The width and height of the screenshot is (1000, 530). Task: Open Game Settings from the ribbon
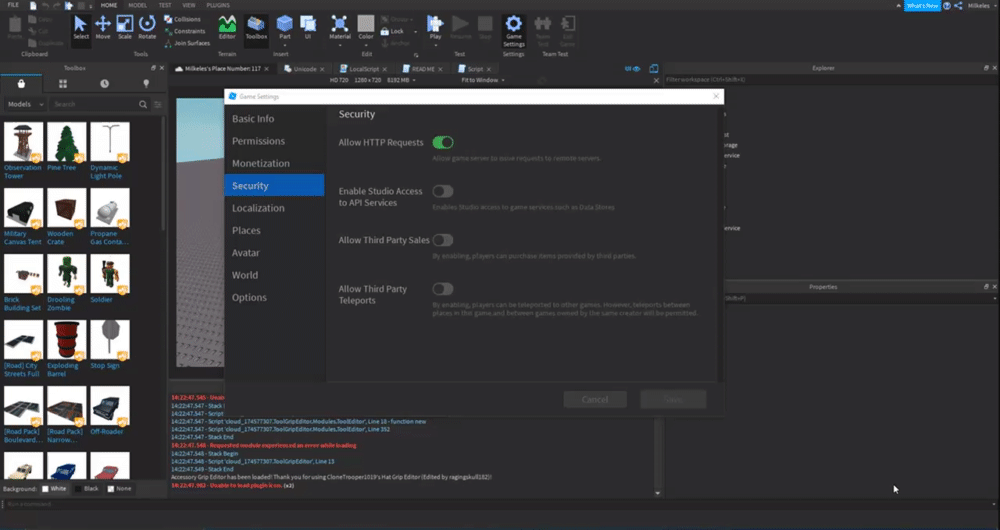pyautogui.click(x=513, y=31)
